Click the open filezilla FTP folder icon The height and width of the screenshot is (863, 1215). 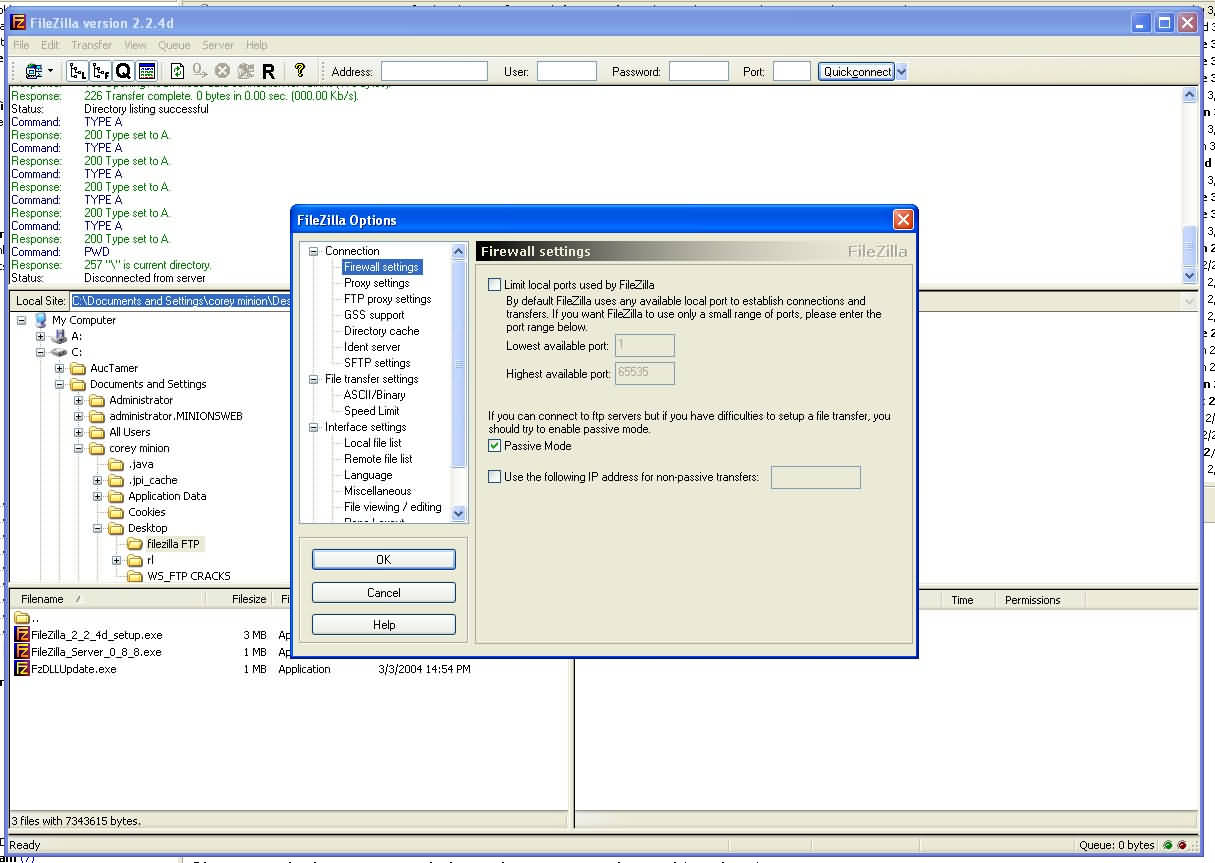(x=136, y=544)
